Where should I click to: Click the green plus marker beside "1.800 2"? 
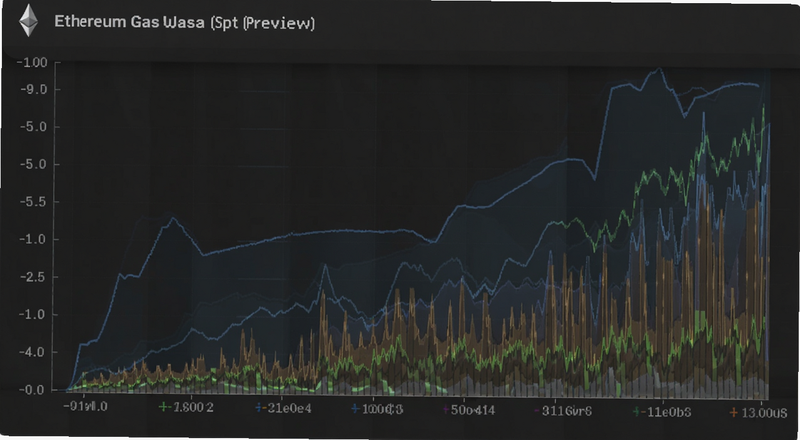point(164,407)
